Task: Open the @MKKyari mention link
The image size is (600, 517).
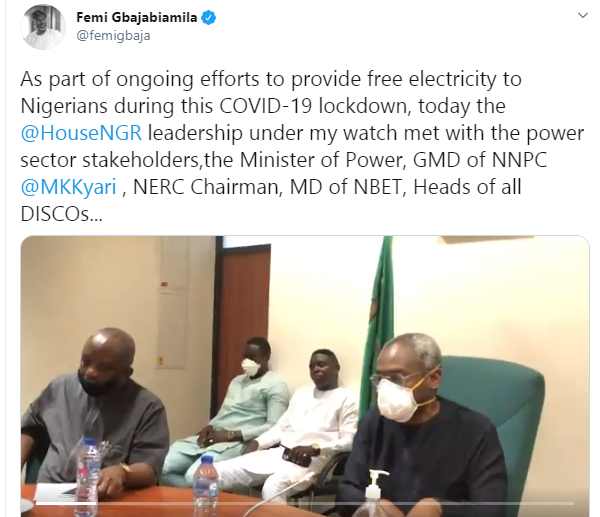Action: click(x=68, y=187)
